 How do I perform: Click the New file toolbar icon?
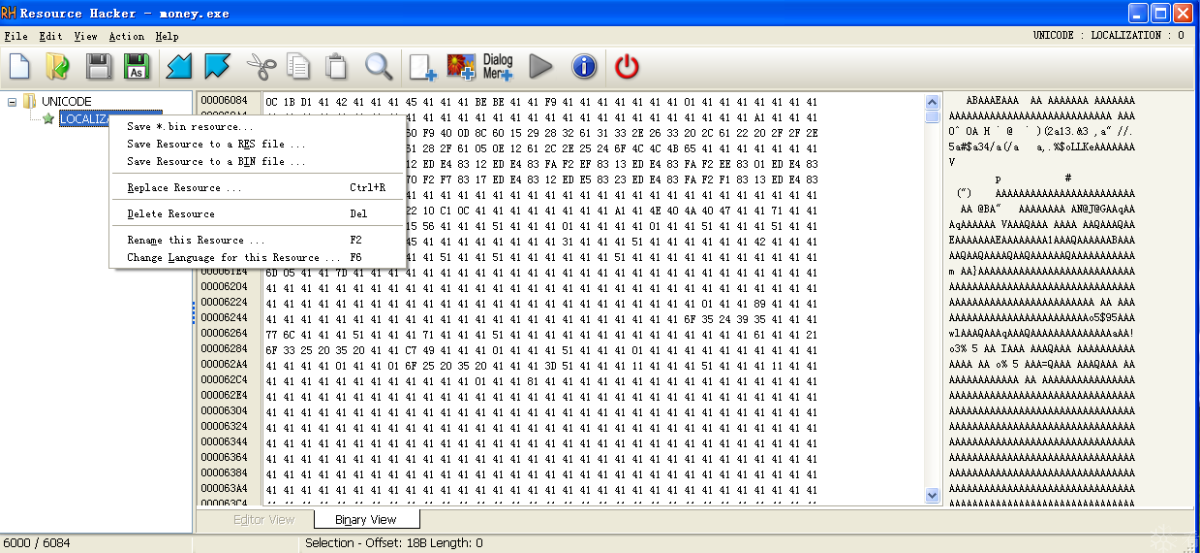pos(20,67)
